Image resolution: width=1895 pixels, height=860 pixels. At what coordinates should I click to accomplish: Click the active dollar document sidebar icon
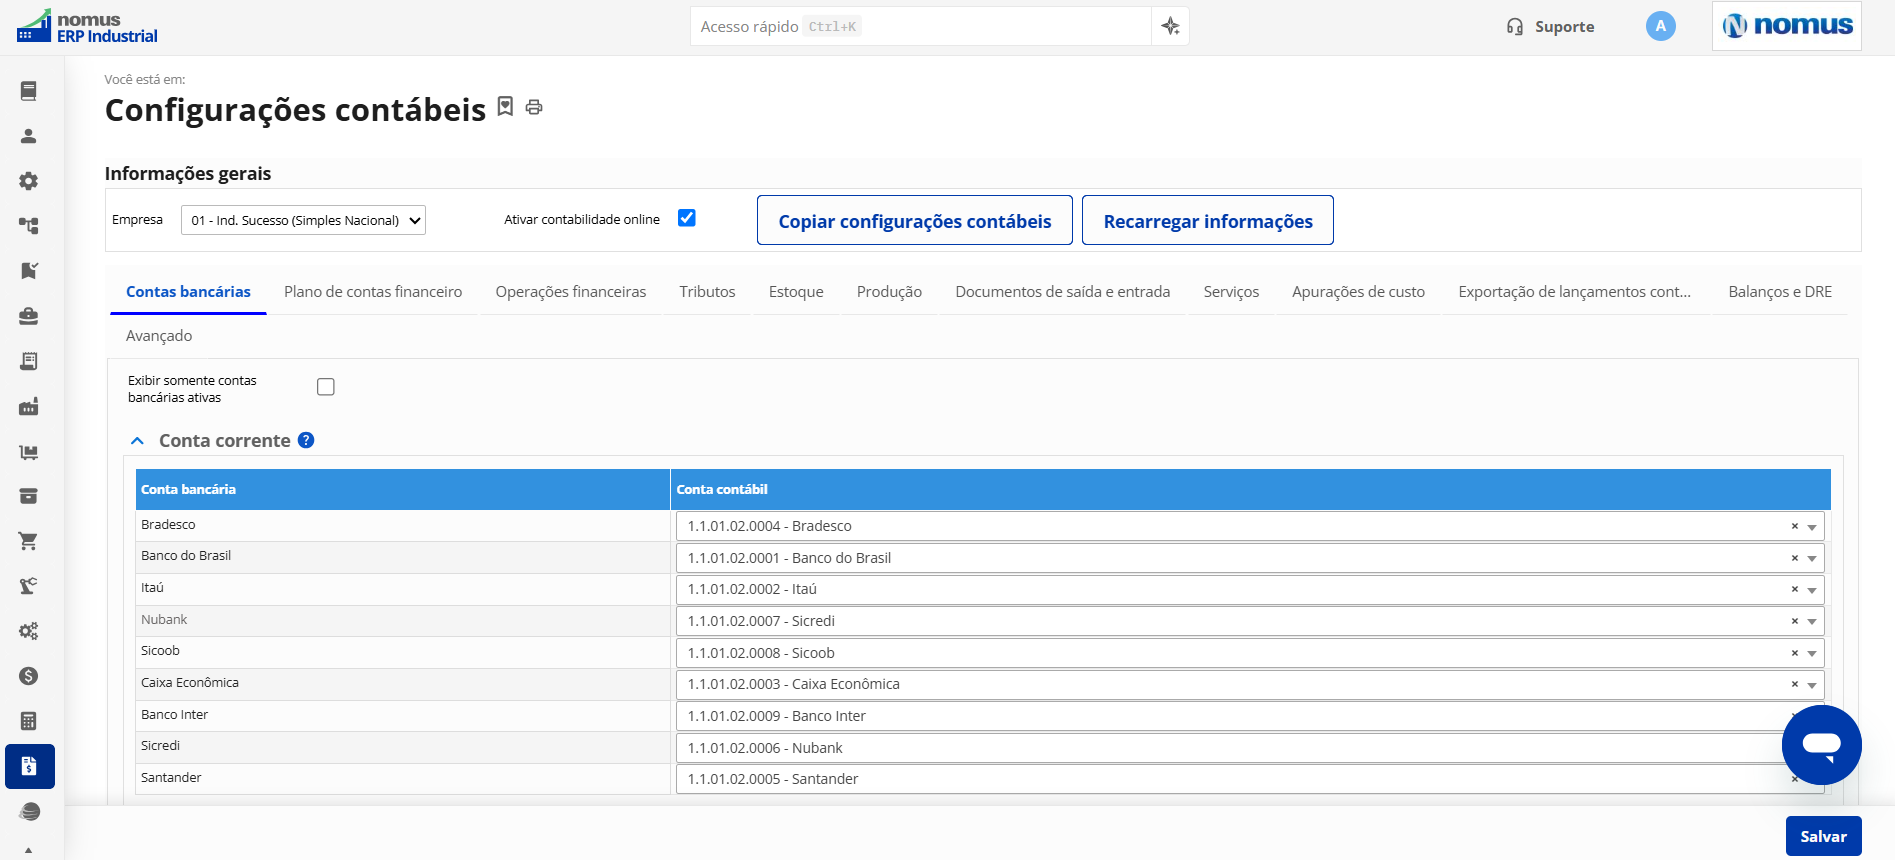tap(30, 767)
